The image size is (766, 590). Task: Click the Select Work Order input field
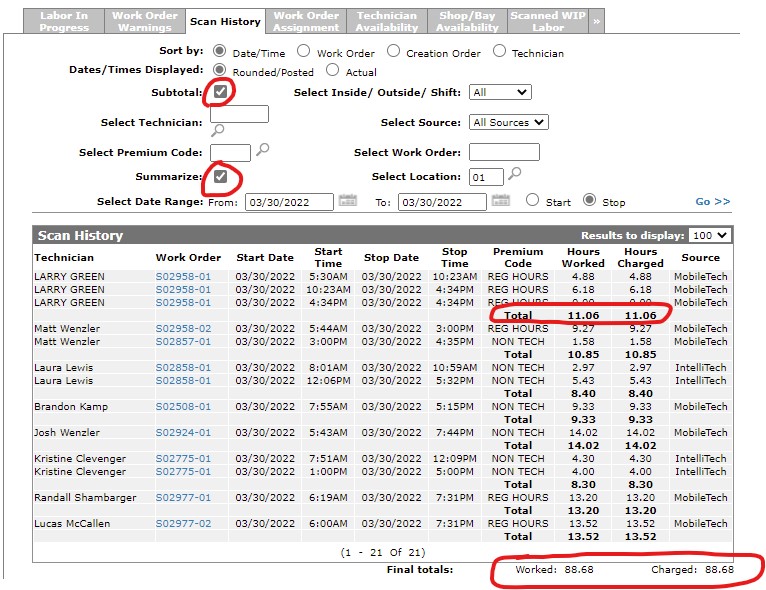click(x=504, y=152)
